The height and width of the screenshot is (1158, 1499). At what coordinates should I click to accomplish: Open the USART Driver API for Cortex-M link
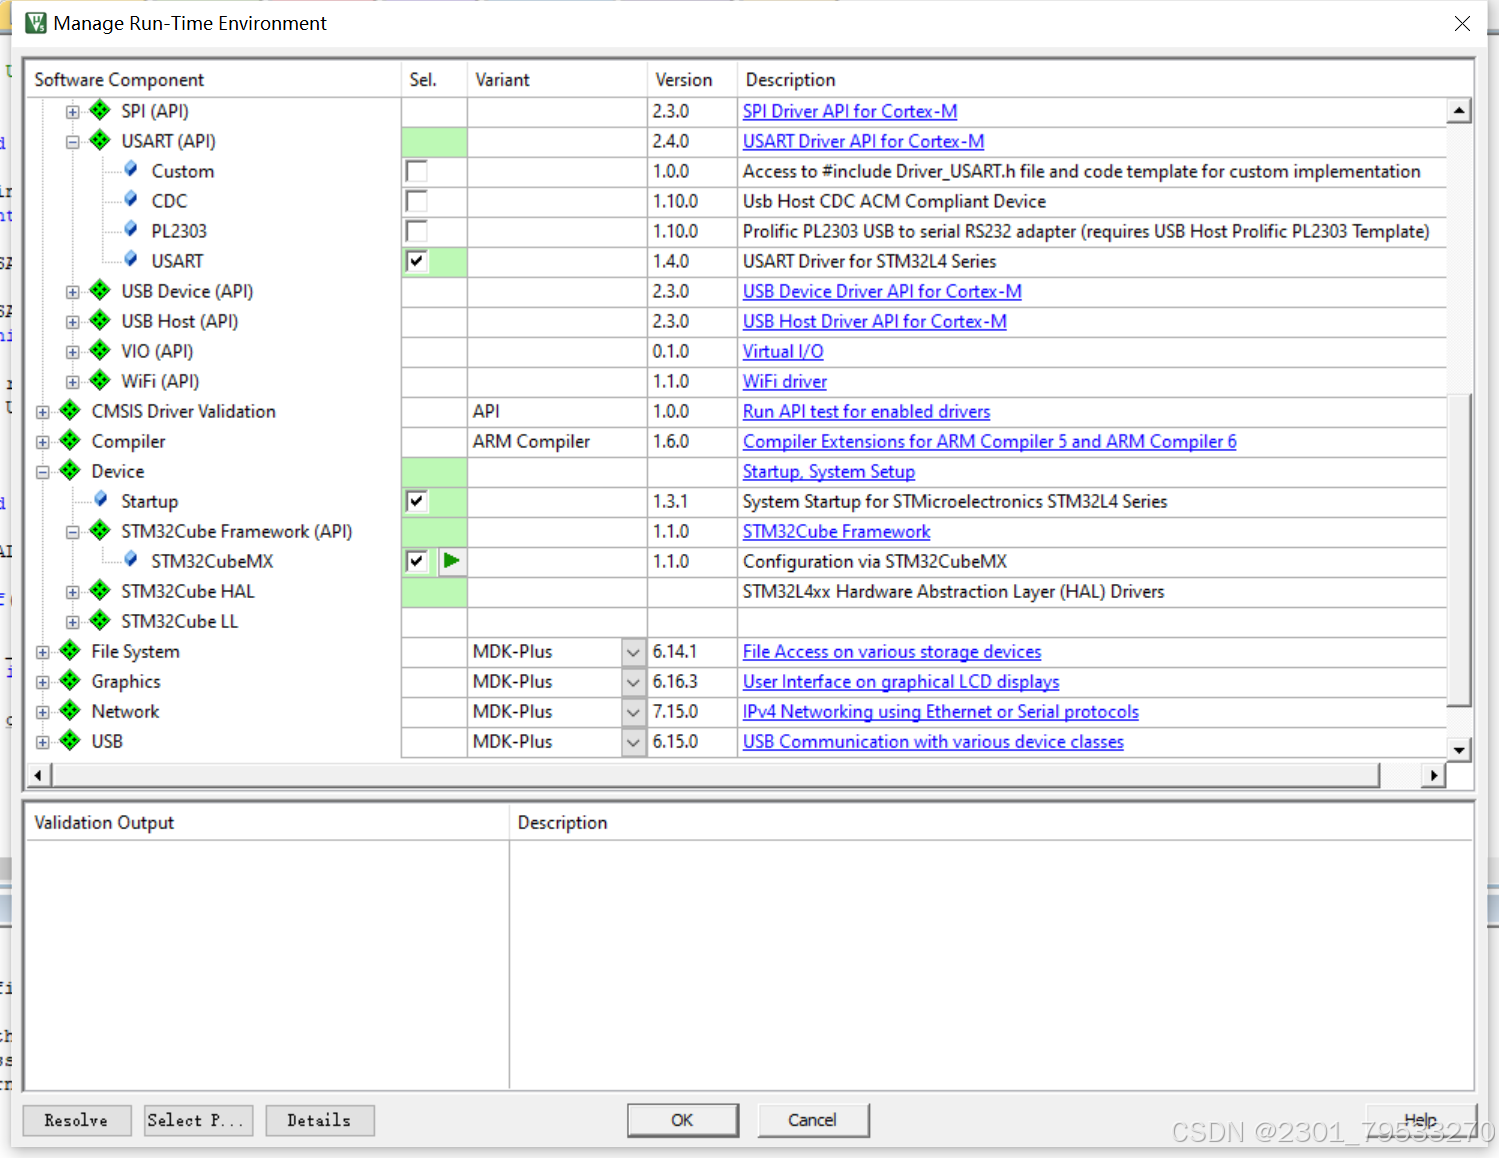point(862,141)
